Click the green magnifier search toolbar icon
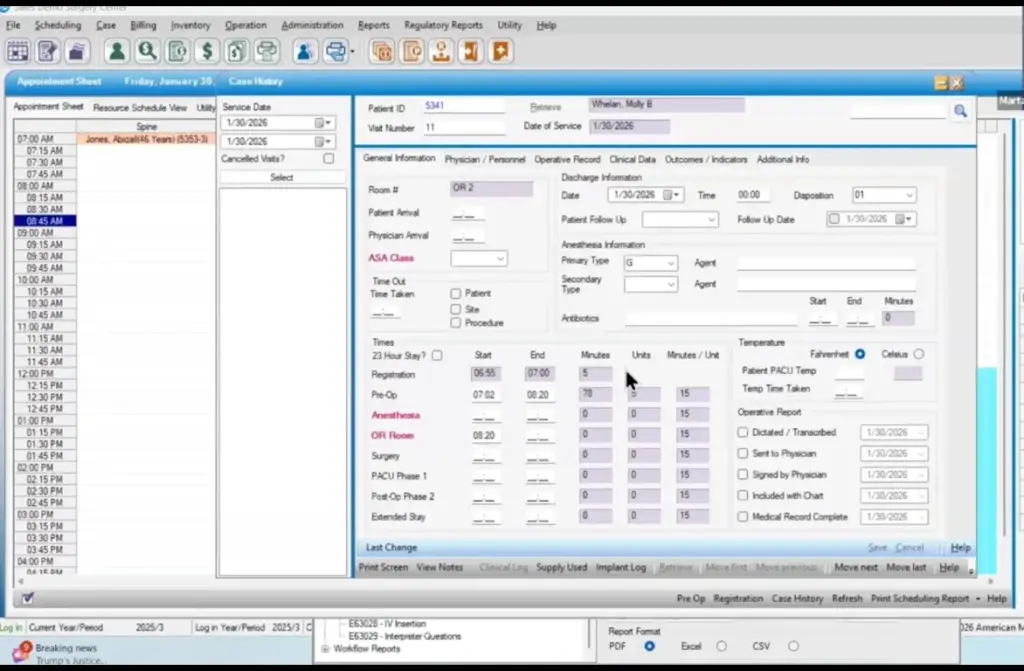The width and height of the screenshot is (1024, 671). click(147, 51)
